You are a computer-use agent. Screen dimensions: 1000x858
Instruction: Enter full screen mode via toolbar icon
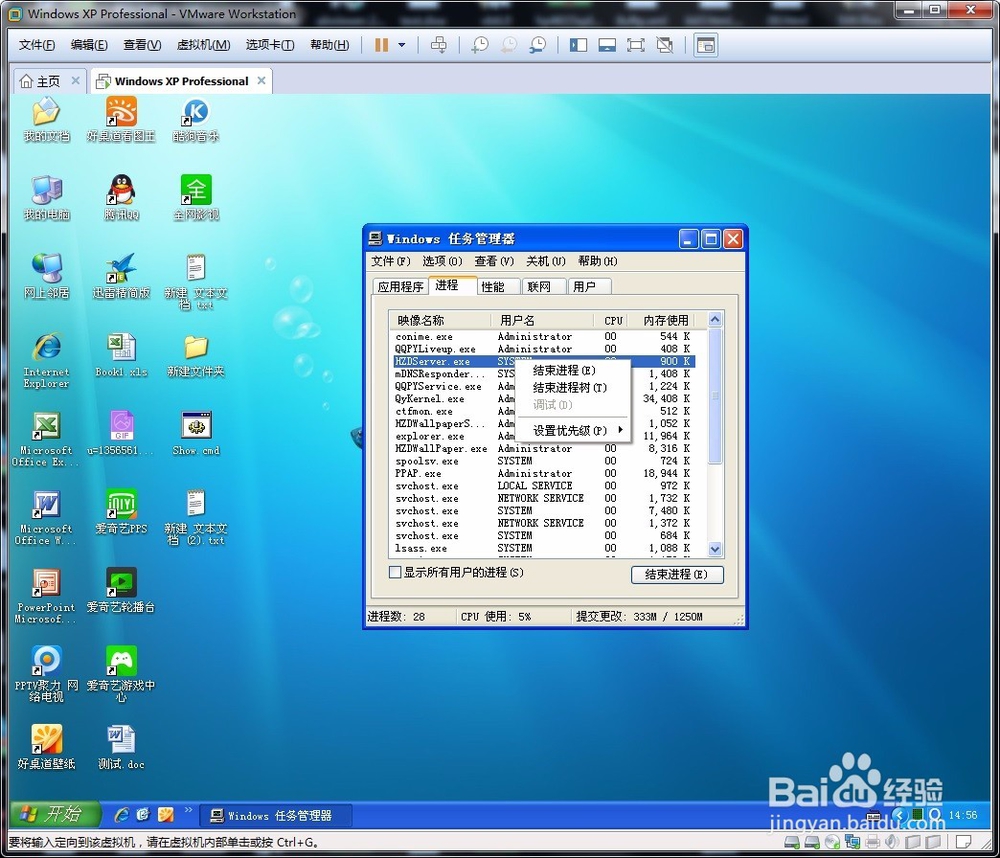point(636,45)
